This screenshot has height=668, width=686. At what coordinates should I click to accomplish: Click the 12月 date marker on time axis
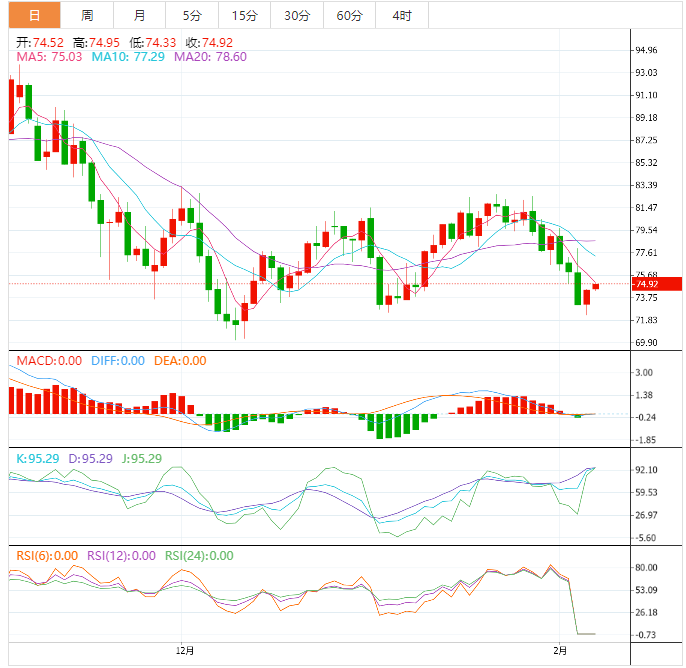182,651
